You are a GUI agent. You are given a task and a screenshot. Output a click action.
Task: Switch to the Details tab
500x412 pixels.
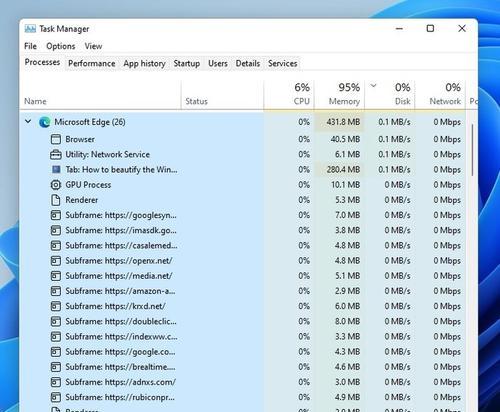pos(248,63)
